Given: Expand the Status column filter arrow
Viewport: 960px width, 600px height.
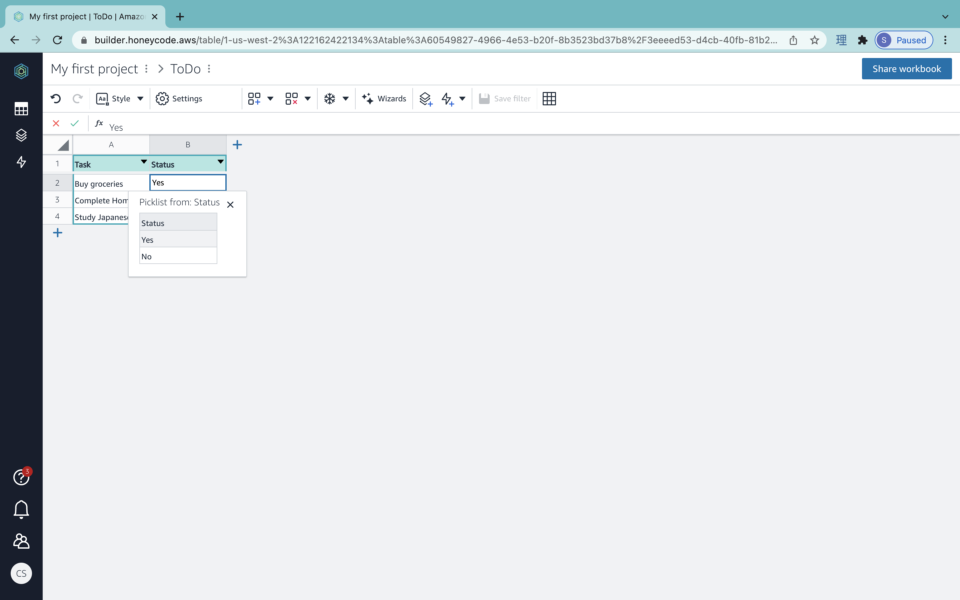Looking at the screenshot, I should click(x=218, y=163).
